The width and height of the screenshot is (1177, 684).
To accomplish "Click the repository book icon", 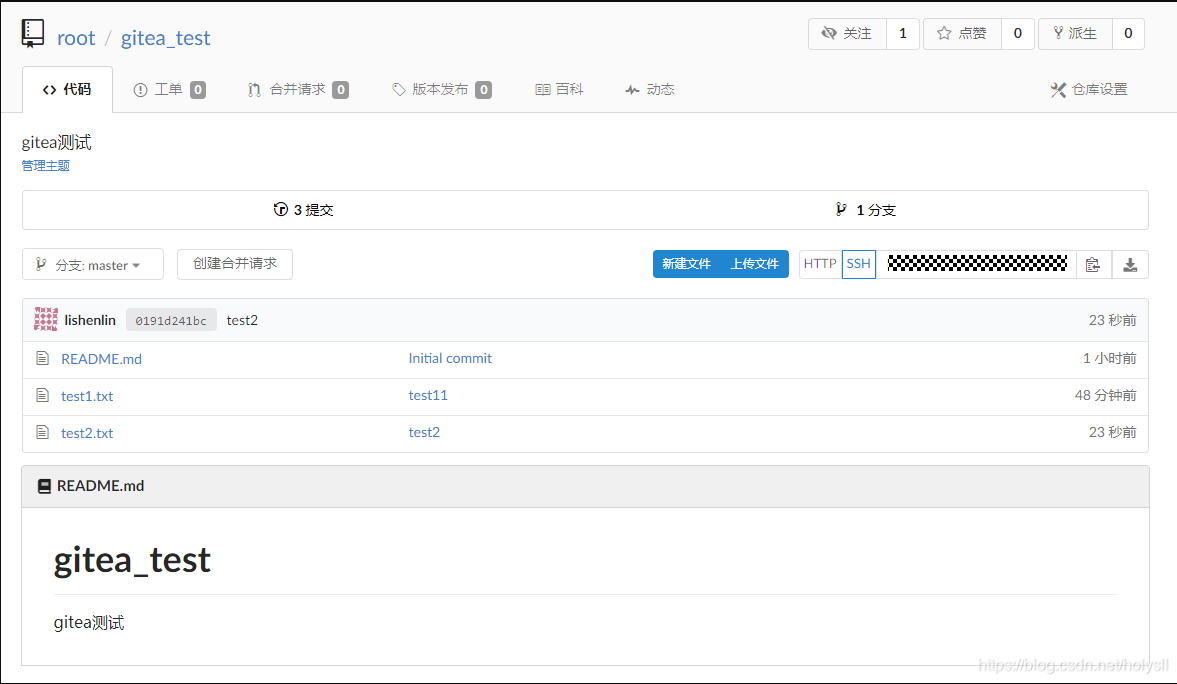I will pyautogui.click(x=33, y=33).
